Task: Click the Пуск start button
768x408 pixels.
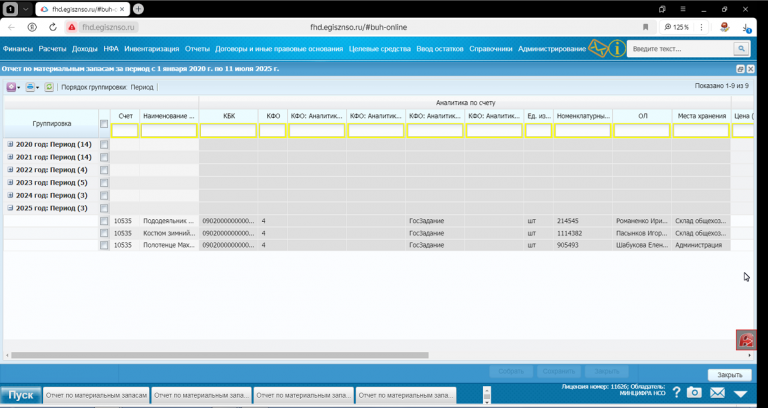Action: pos(21,395)
